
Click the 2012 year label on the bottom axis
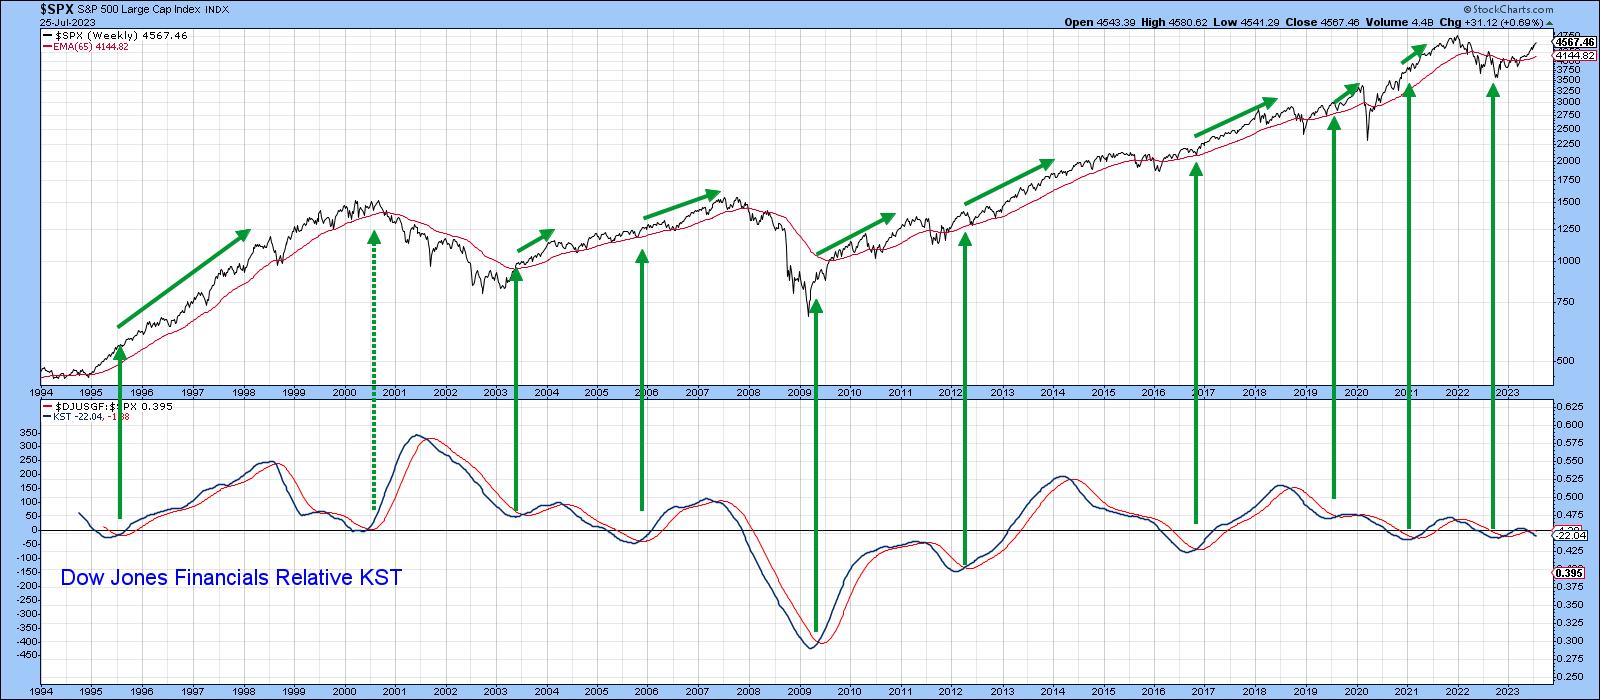click(x=951, y=691)
